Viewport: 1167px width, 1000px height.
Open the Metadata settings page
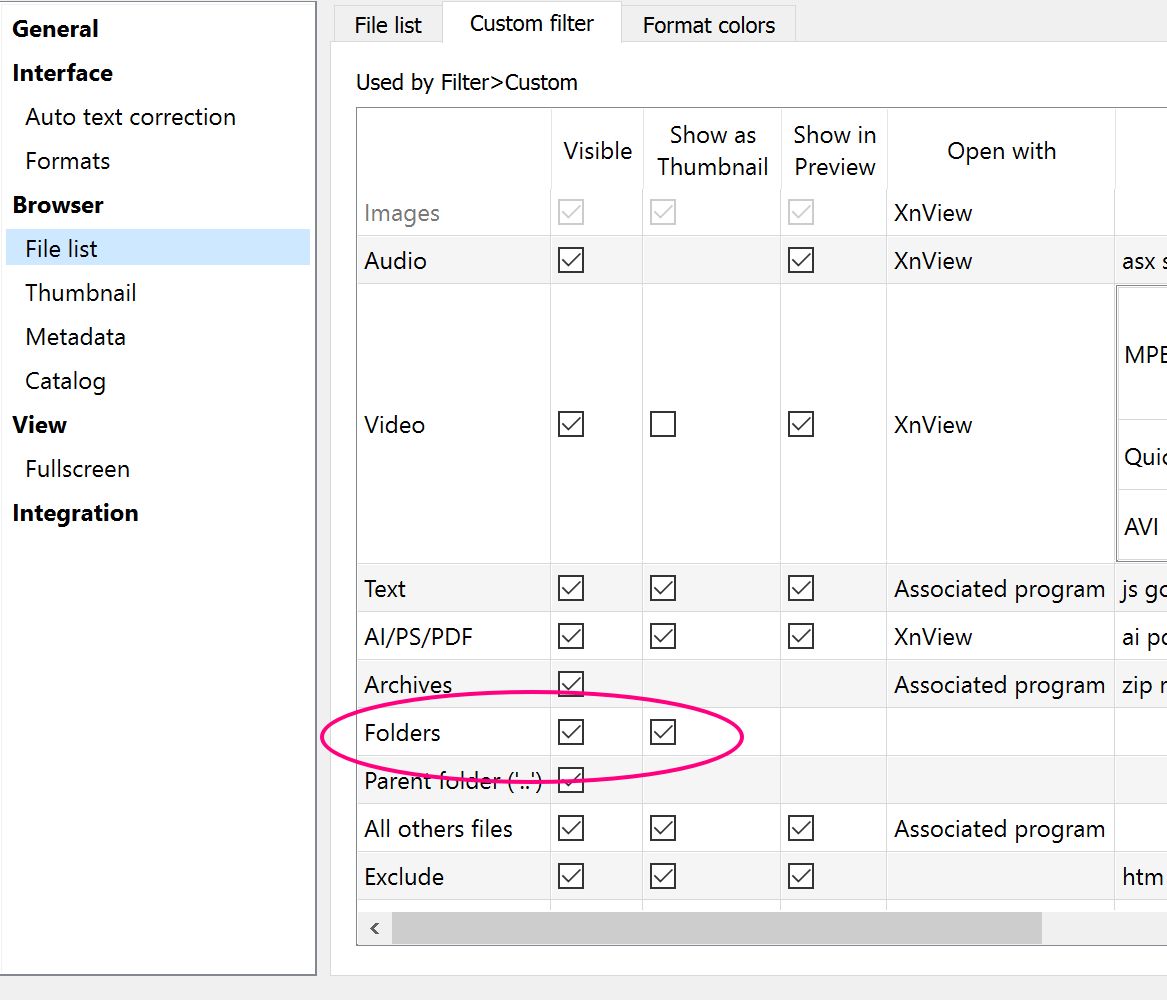click(75, 337)
